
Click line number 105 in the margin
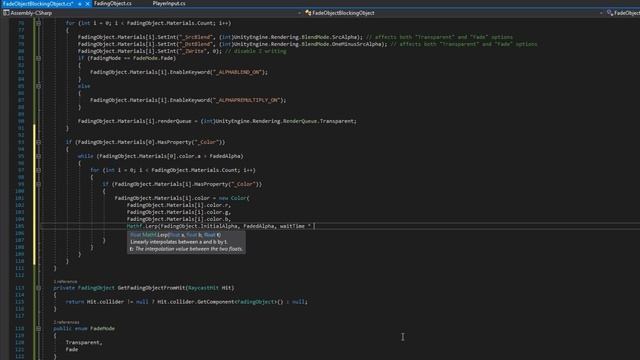(21, 226)
